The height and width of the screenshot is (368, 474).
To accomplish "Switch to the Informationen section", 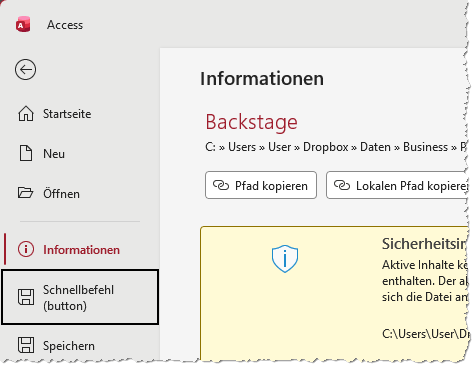I will pos(80,249).
